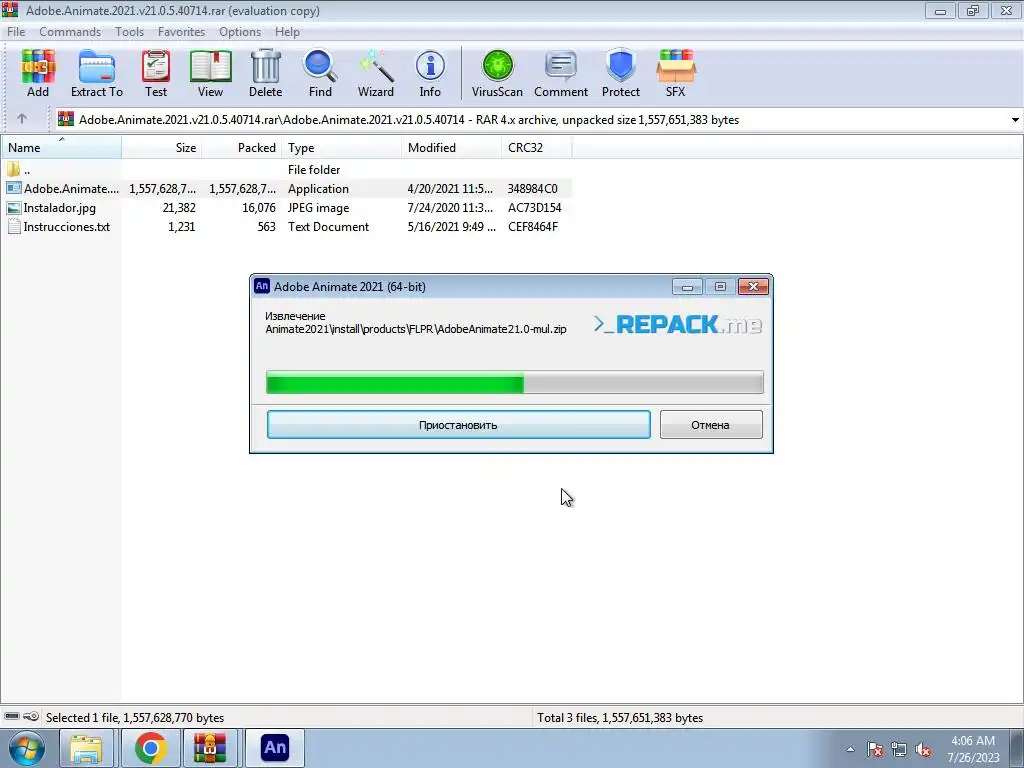1024x768 pixels.
Task: Run the Test archive tool
Action: (x=155, y=73)
